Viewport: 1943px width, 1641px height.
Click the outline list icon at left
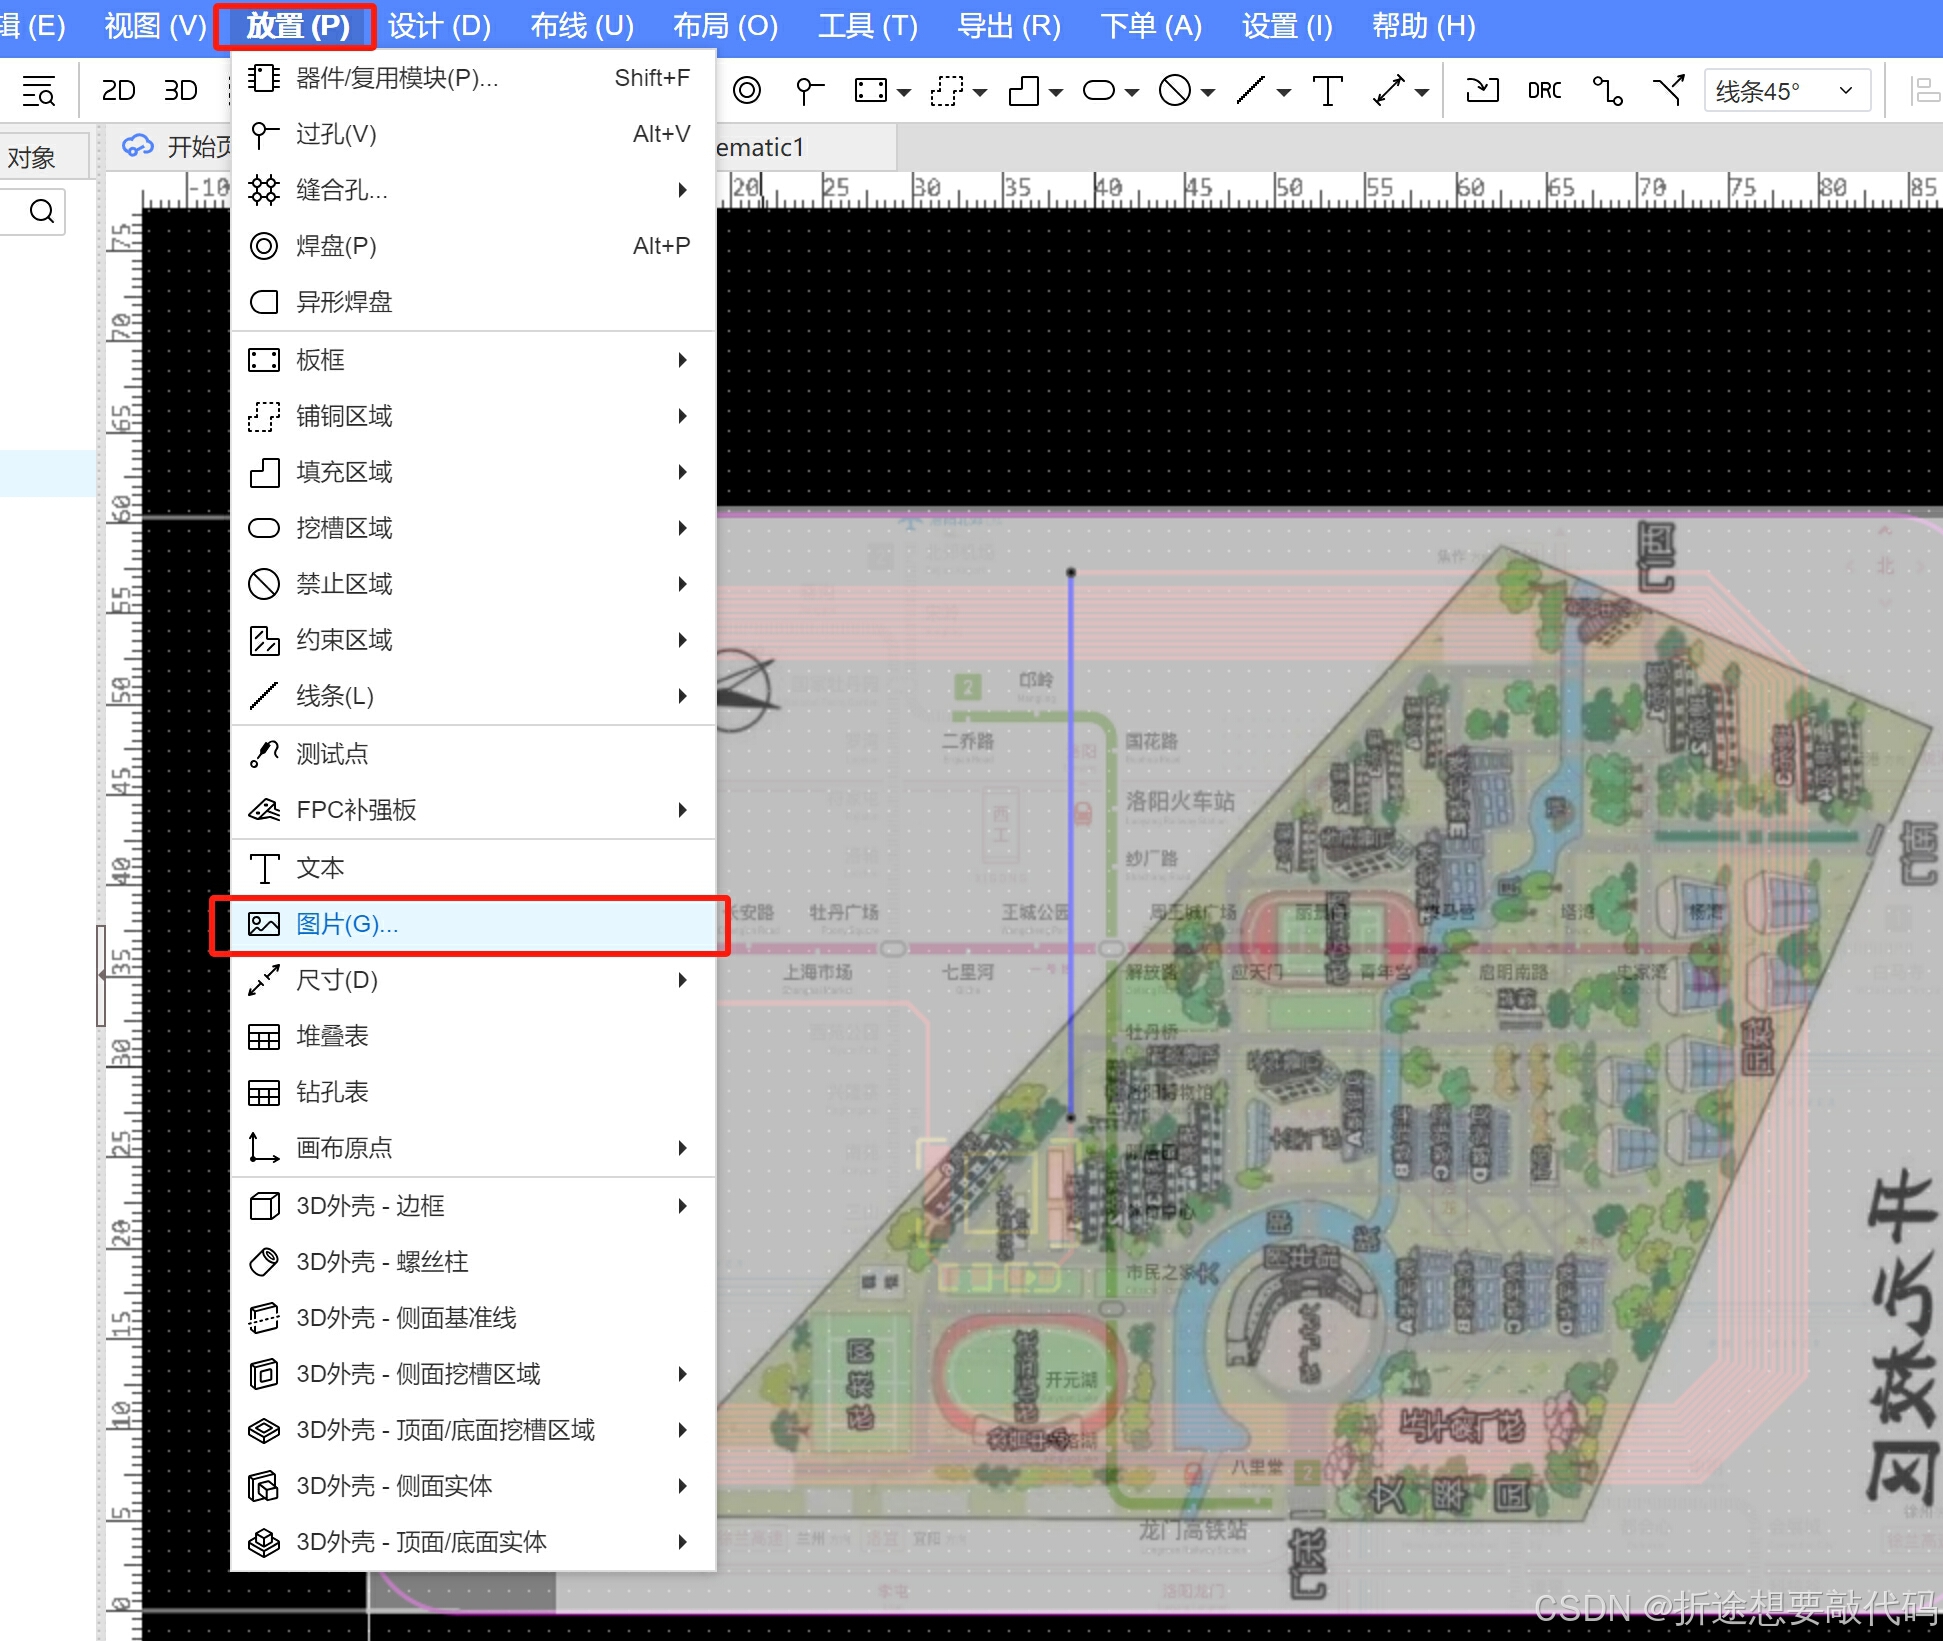[39, 91]
